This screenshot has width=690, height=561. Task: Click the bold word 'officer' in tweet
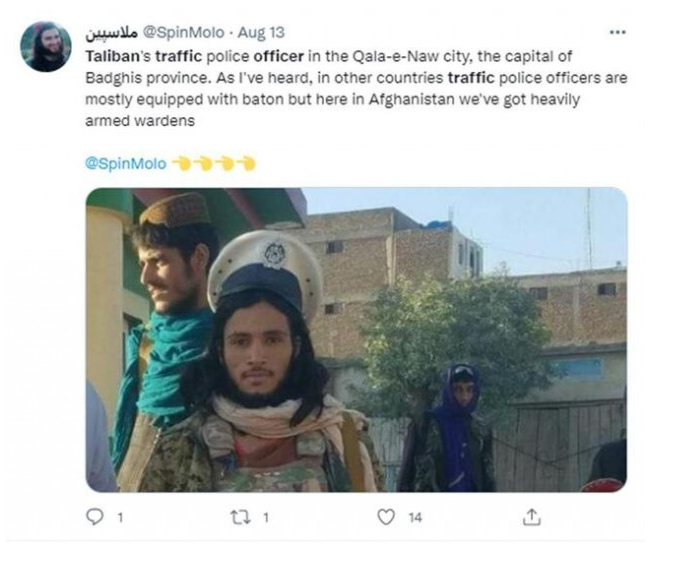[x=279, y=56]
